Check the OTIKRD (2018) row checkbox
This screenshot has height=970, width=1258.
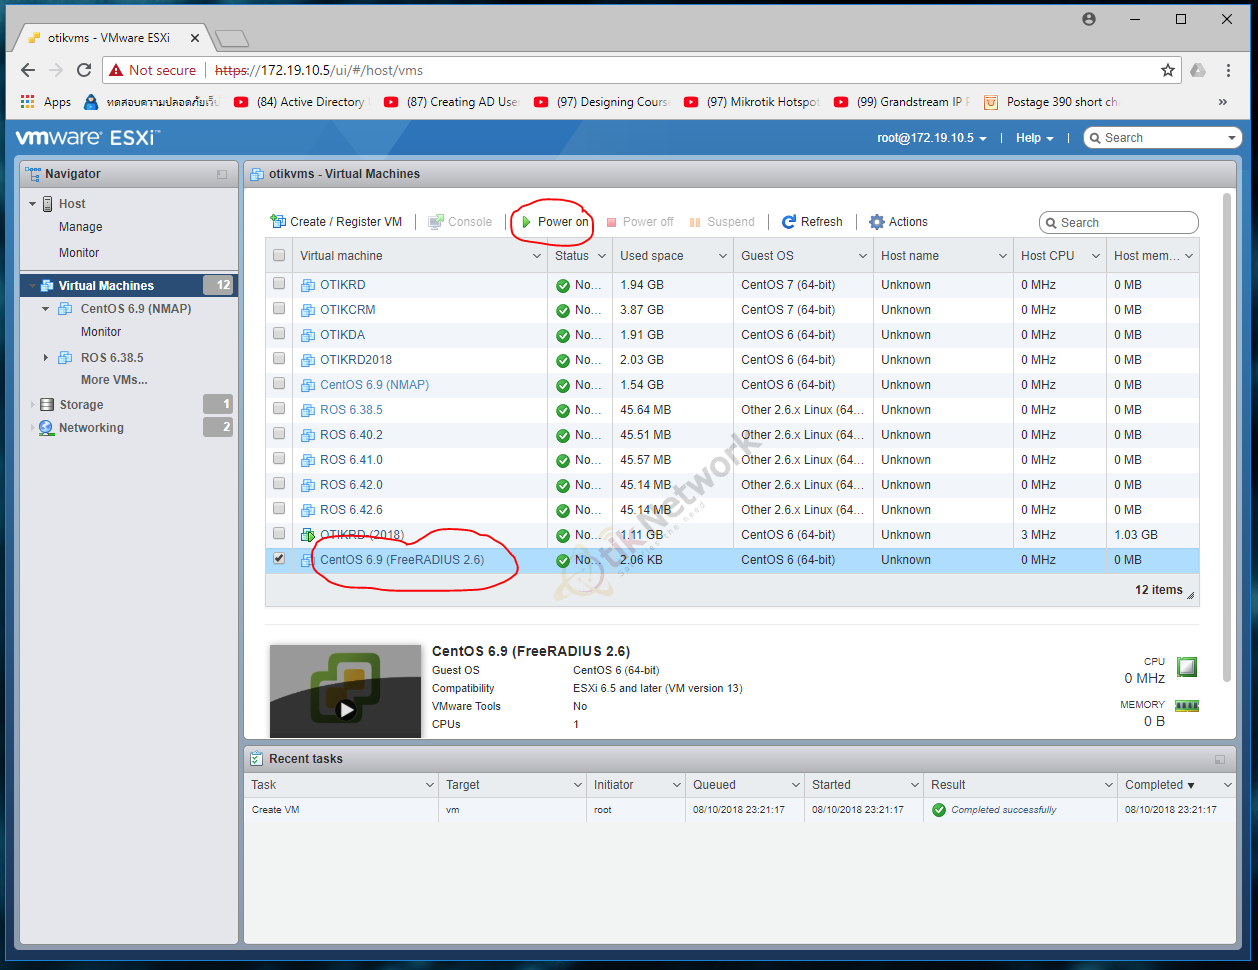pyautogui.click(x=279, y=534)
